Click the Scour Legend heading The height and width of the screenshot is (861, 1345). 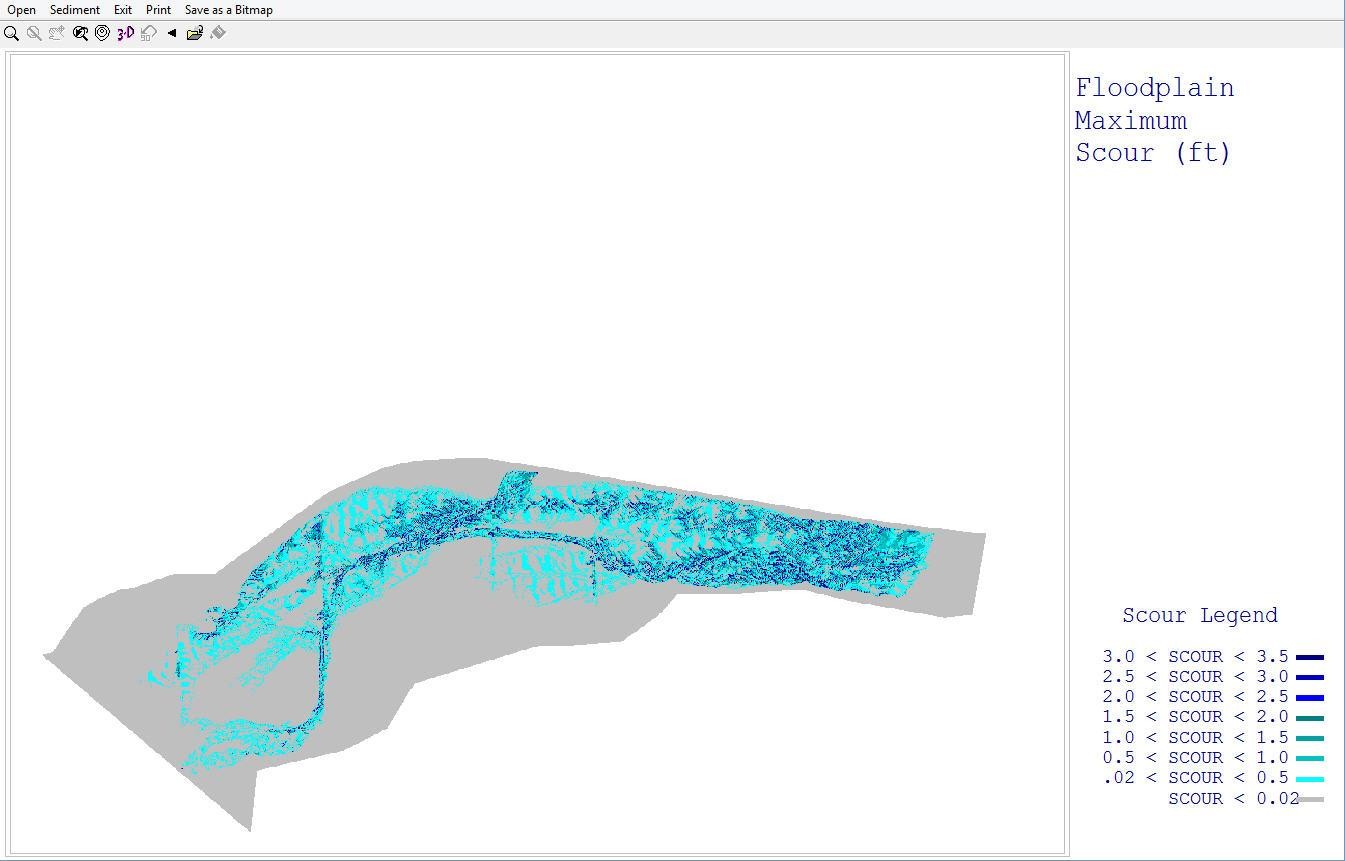coord(1199,616)
